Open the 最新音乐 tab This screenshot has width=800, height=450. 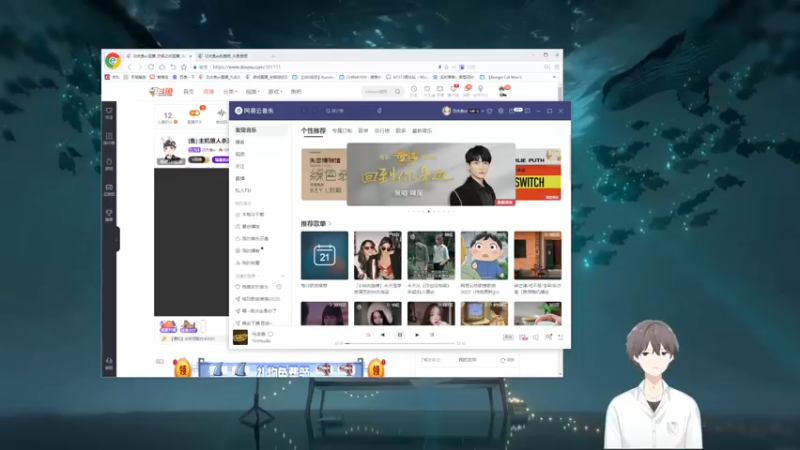point(422,131)
